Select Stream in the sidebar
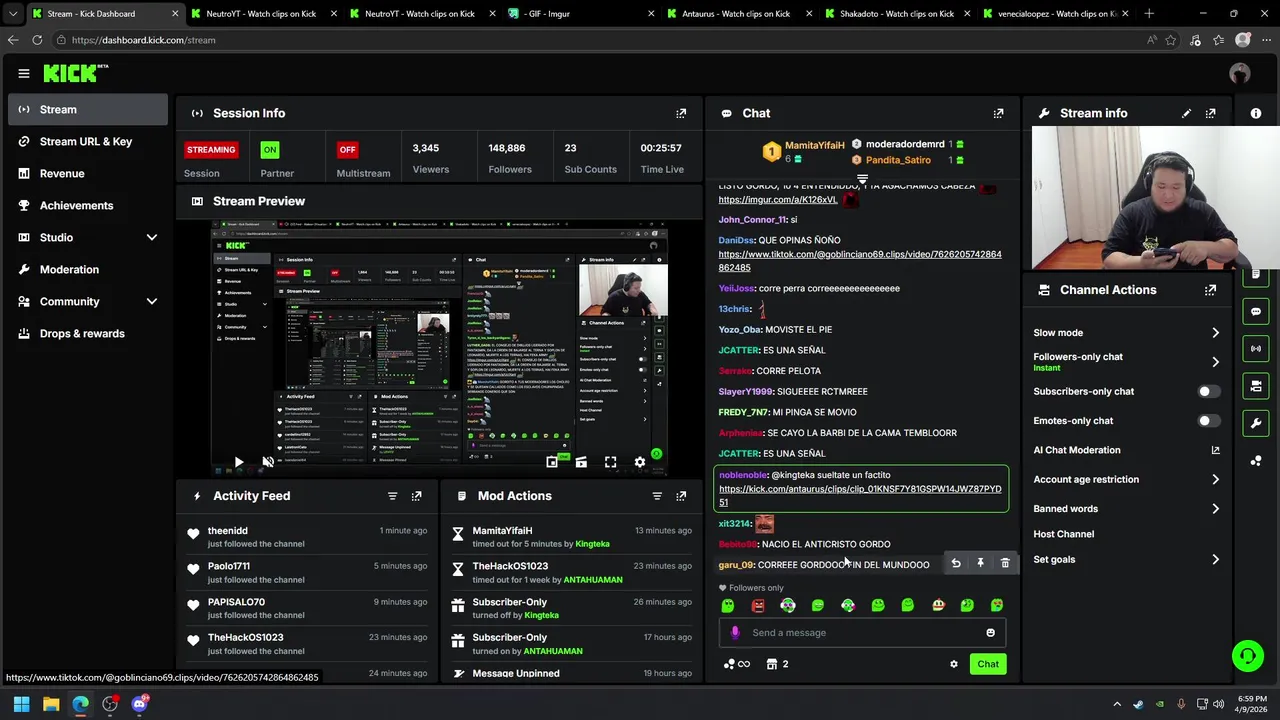This screenshot has width=1280, height=720. [88, 109]
